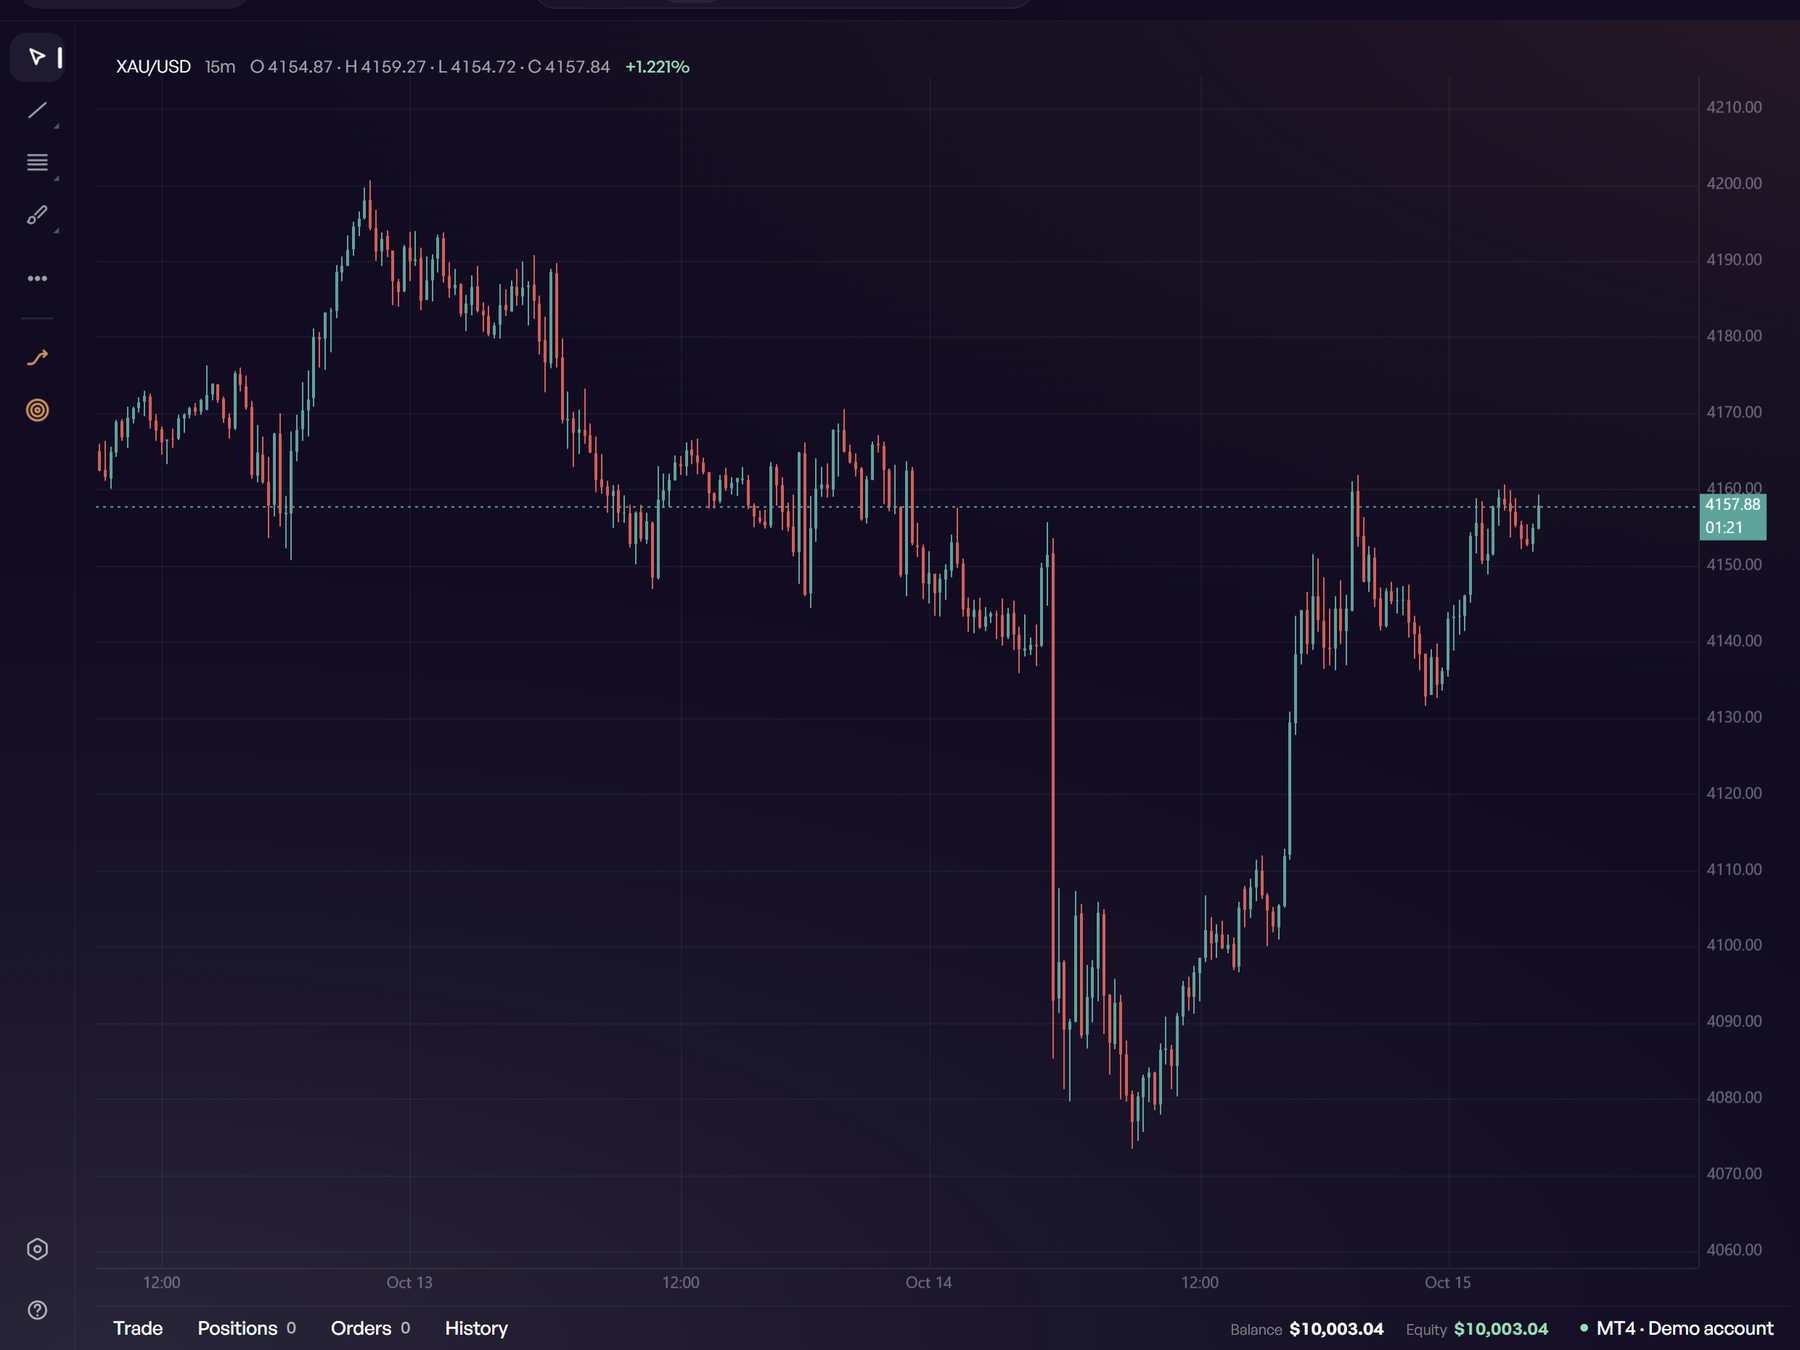Click the H 4159.27 high value
1800x1350 pixels.
385,67
